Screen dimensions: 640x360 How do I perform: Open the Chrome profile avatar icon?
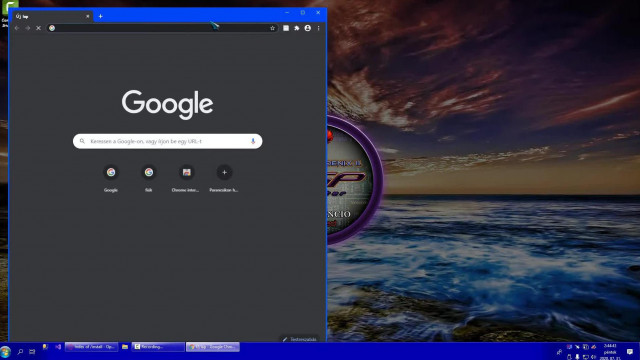click(x=308, y=28)
